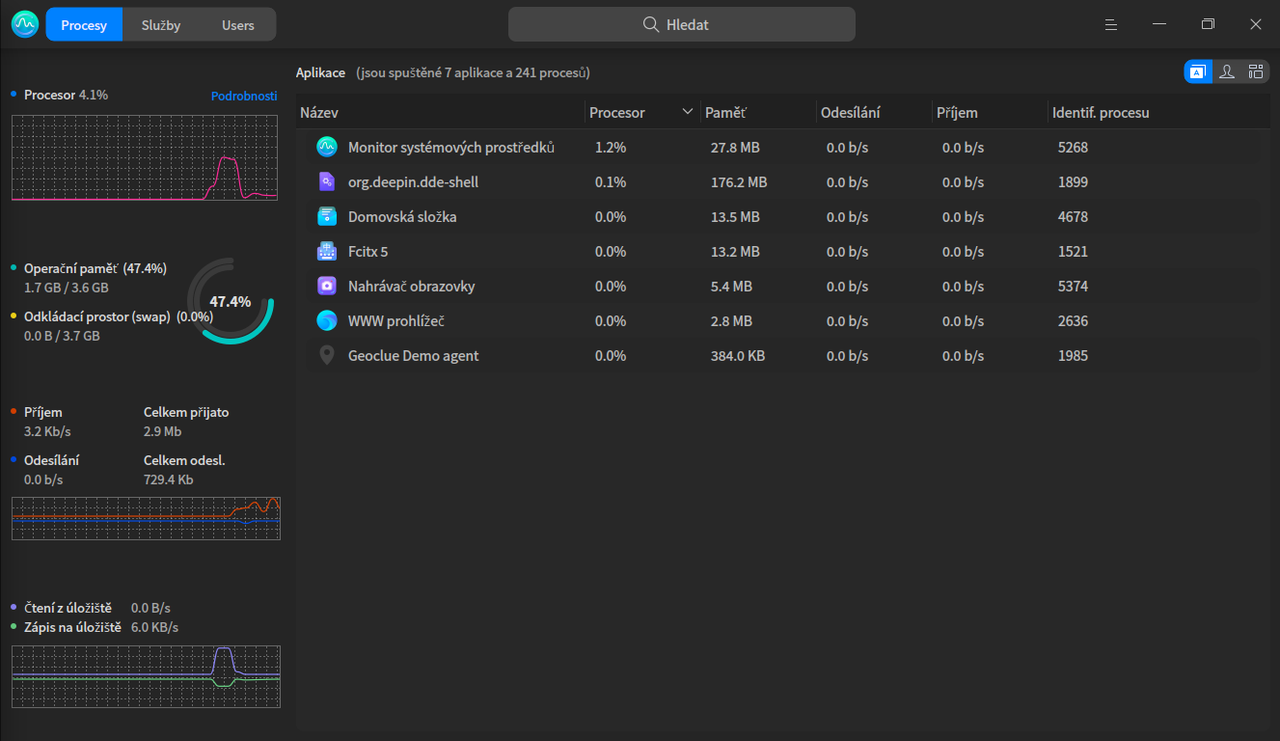This screenshot has width=1280, height=741.
Task: Click the Odkládací prostor (swap) label
Action: 119,316
